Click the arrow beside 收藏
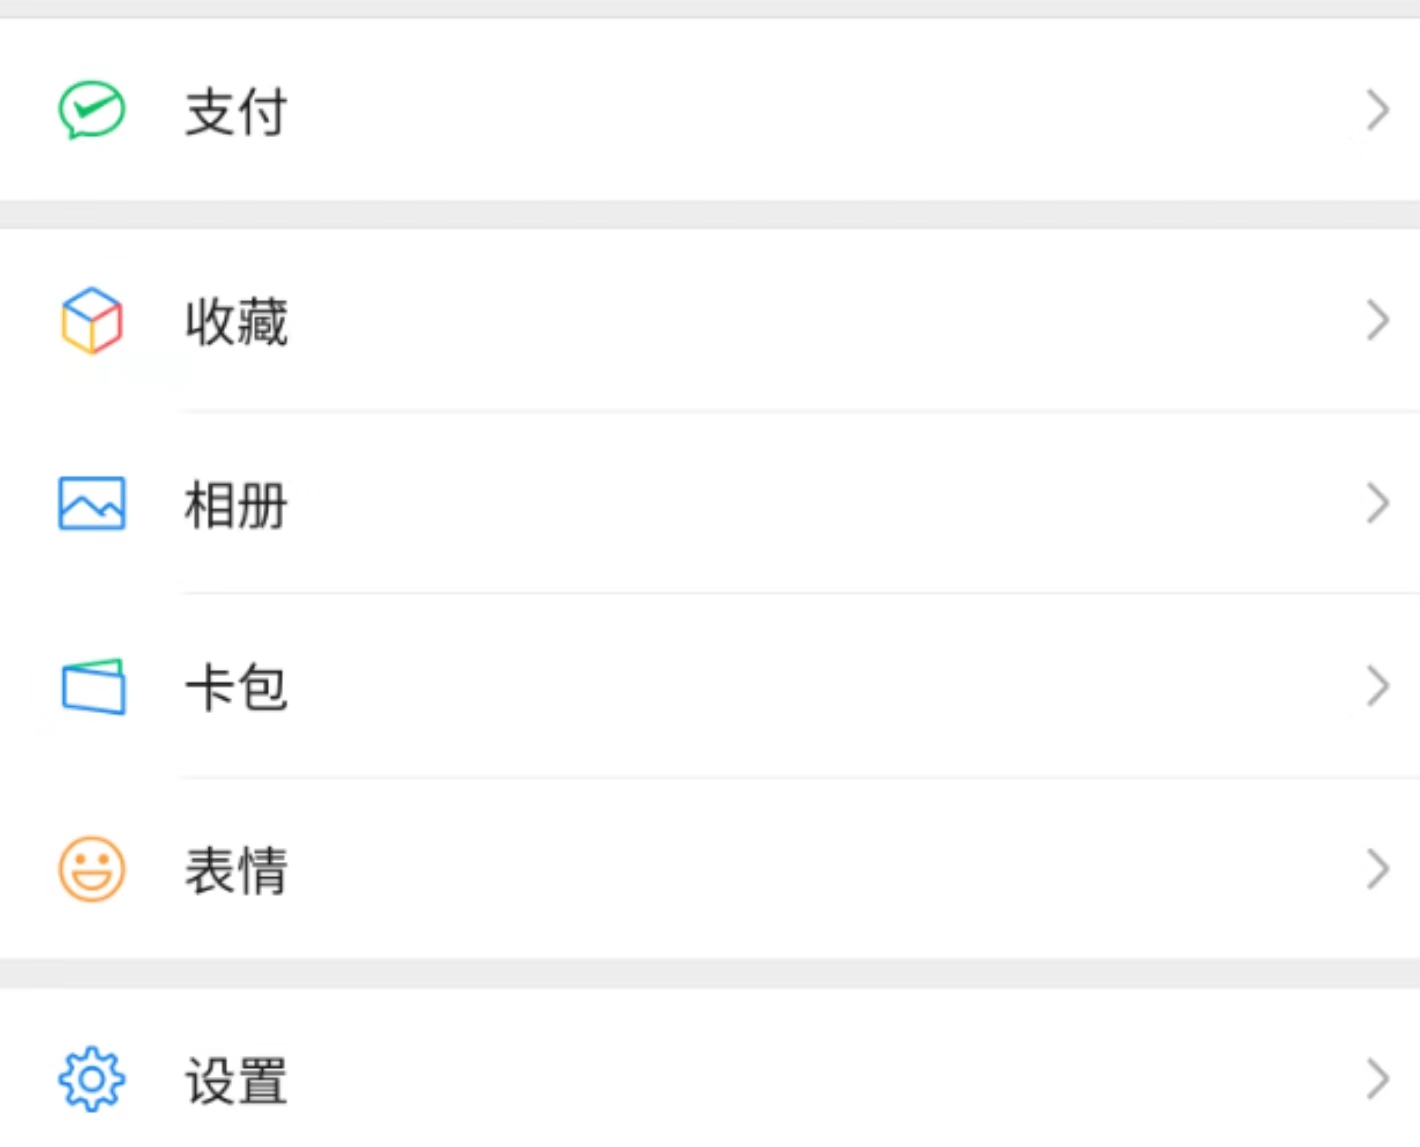 tap(1378, 321)
